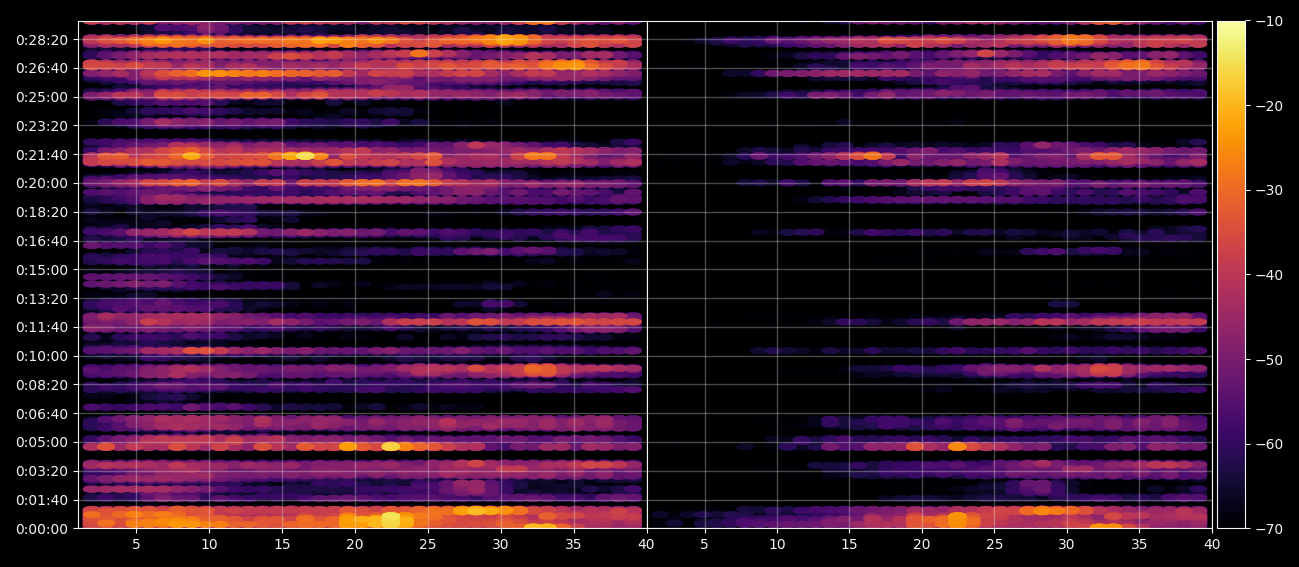Click x-axis label 35 of right heatmap

[x=1140, y=545]
